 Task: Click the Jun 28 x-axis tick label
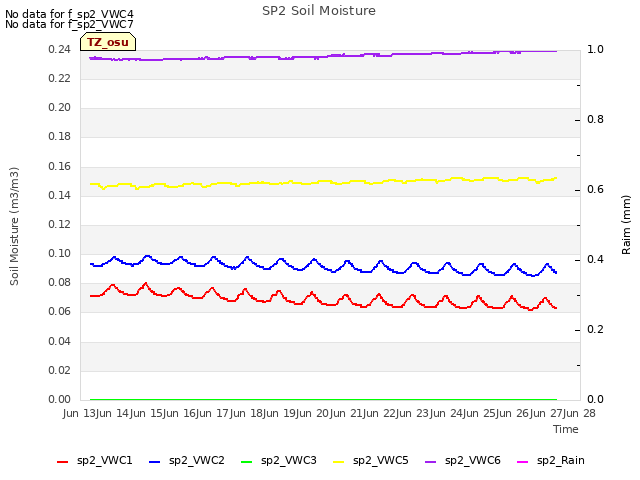pos(579,413)
